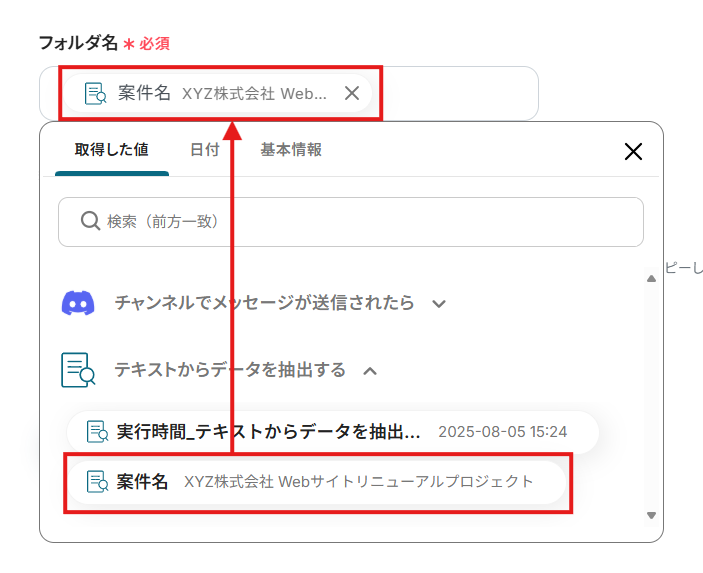Viewport: 703px width, 573px height.
Task: Click scrollbar down arrow in value list
Action: (x=651, y=516)
